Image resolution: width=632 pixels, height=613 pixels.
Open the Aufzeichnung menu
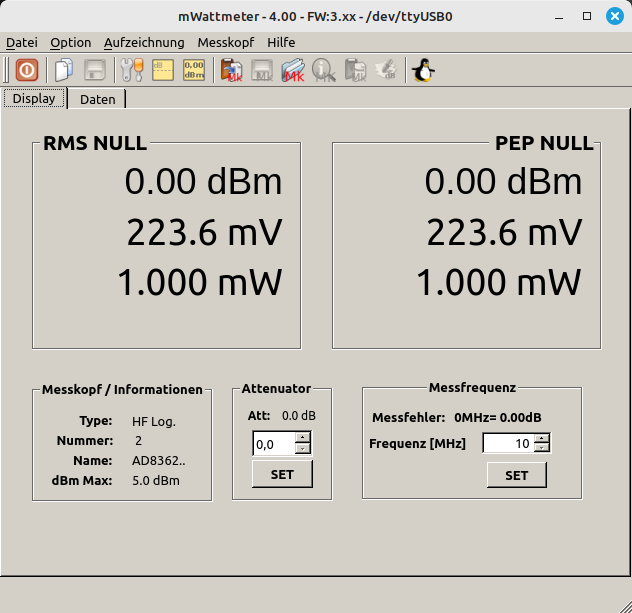[144, 42]
